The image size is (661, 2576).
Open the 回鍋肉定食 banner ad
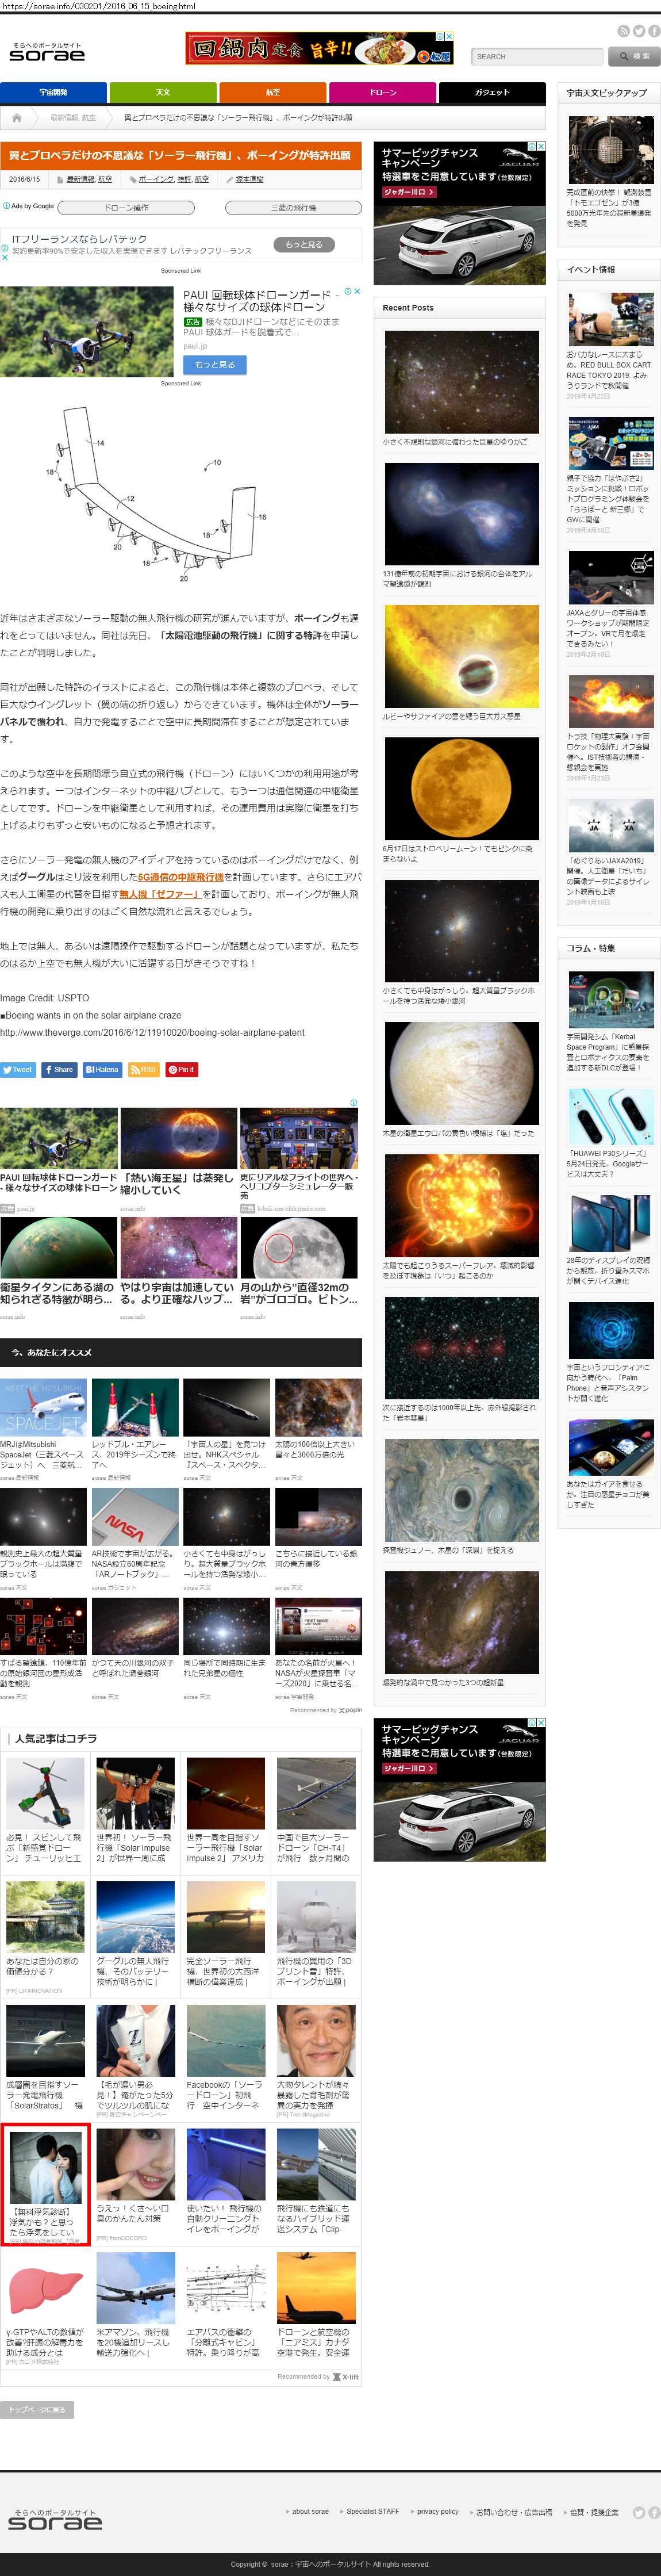(x=319, y=49)
